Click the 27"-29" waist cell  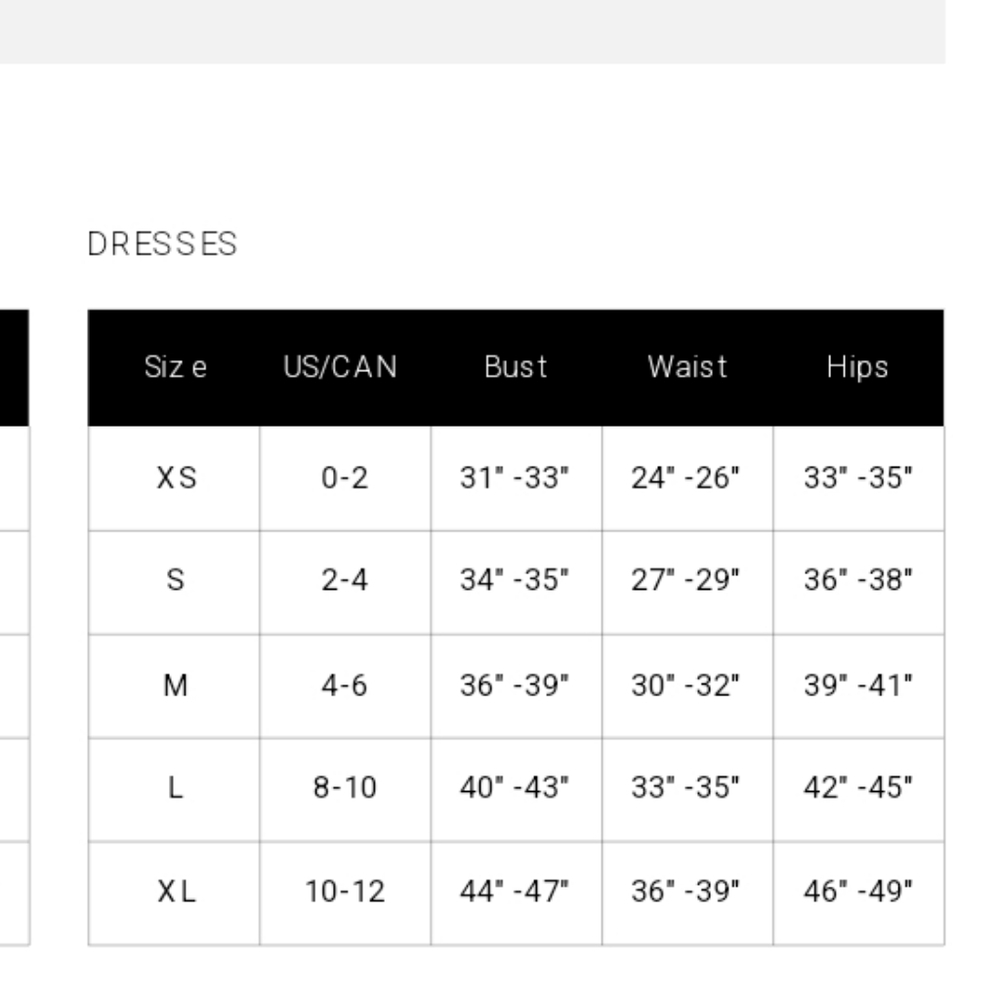point(688,582)
